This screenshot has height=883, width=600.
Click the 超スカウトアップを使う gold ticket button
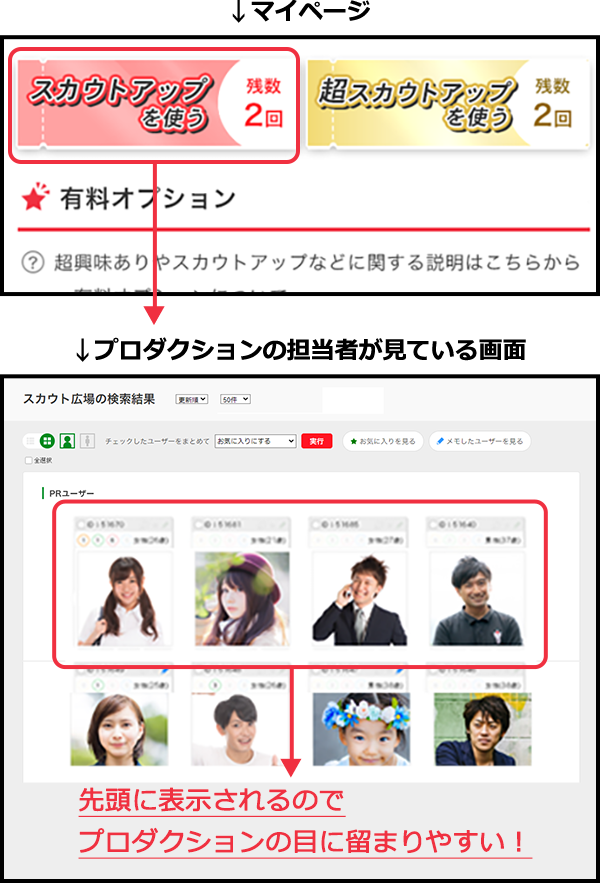[448, 104]
